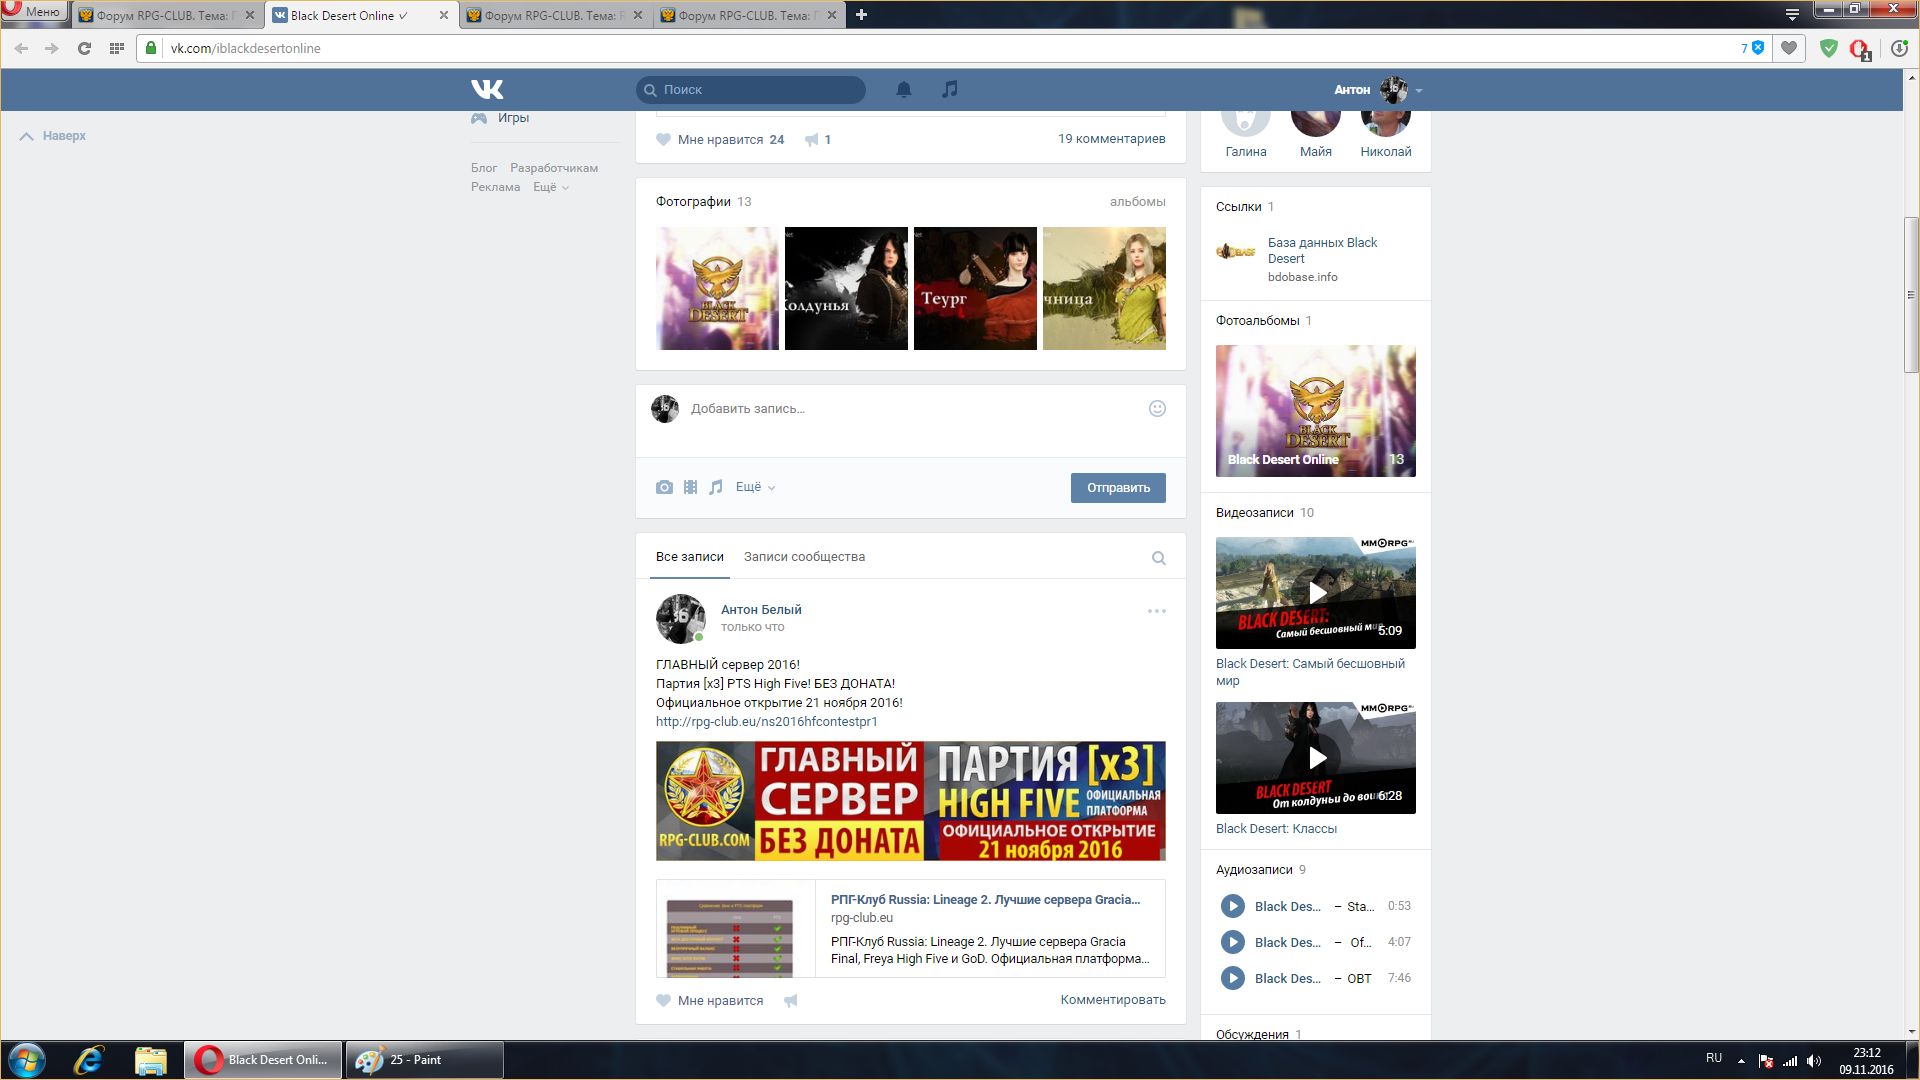Reload the page
This screenshot has width=1920, height=1080.
point(84,48)
